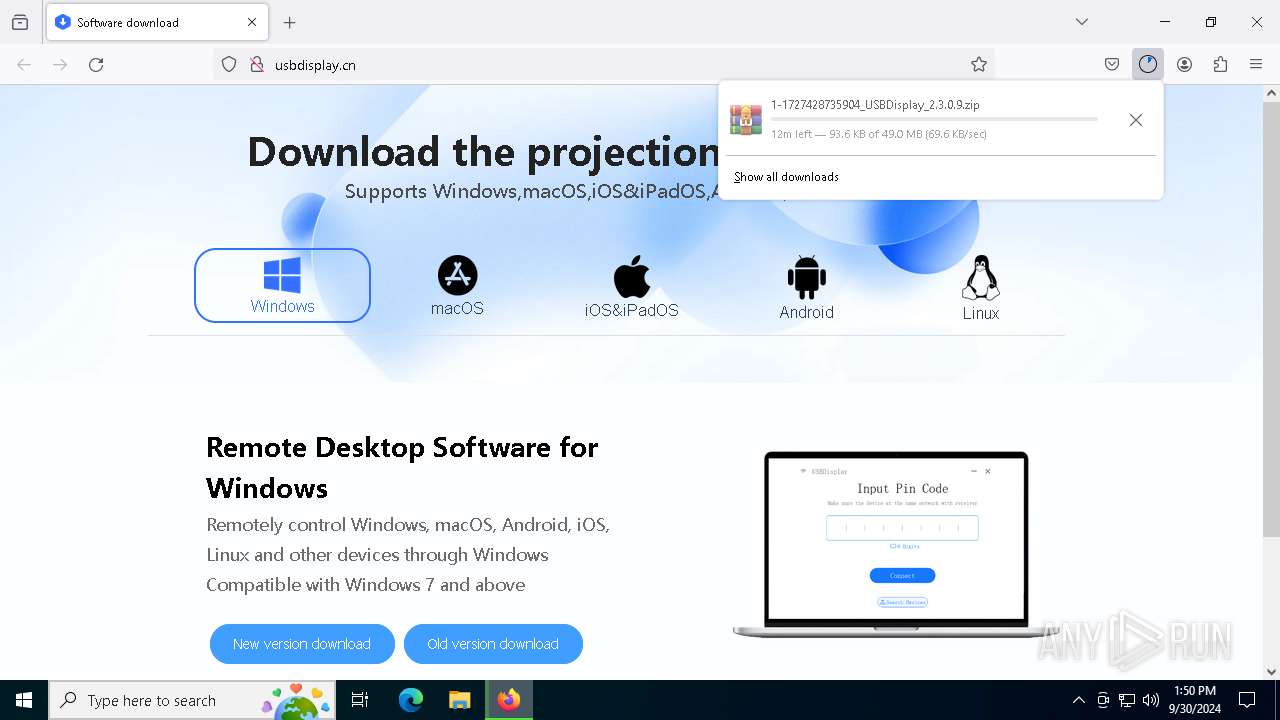
Task: Show hidden system tray icons
Action: click(x=1078, y=700)
